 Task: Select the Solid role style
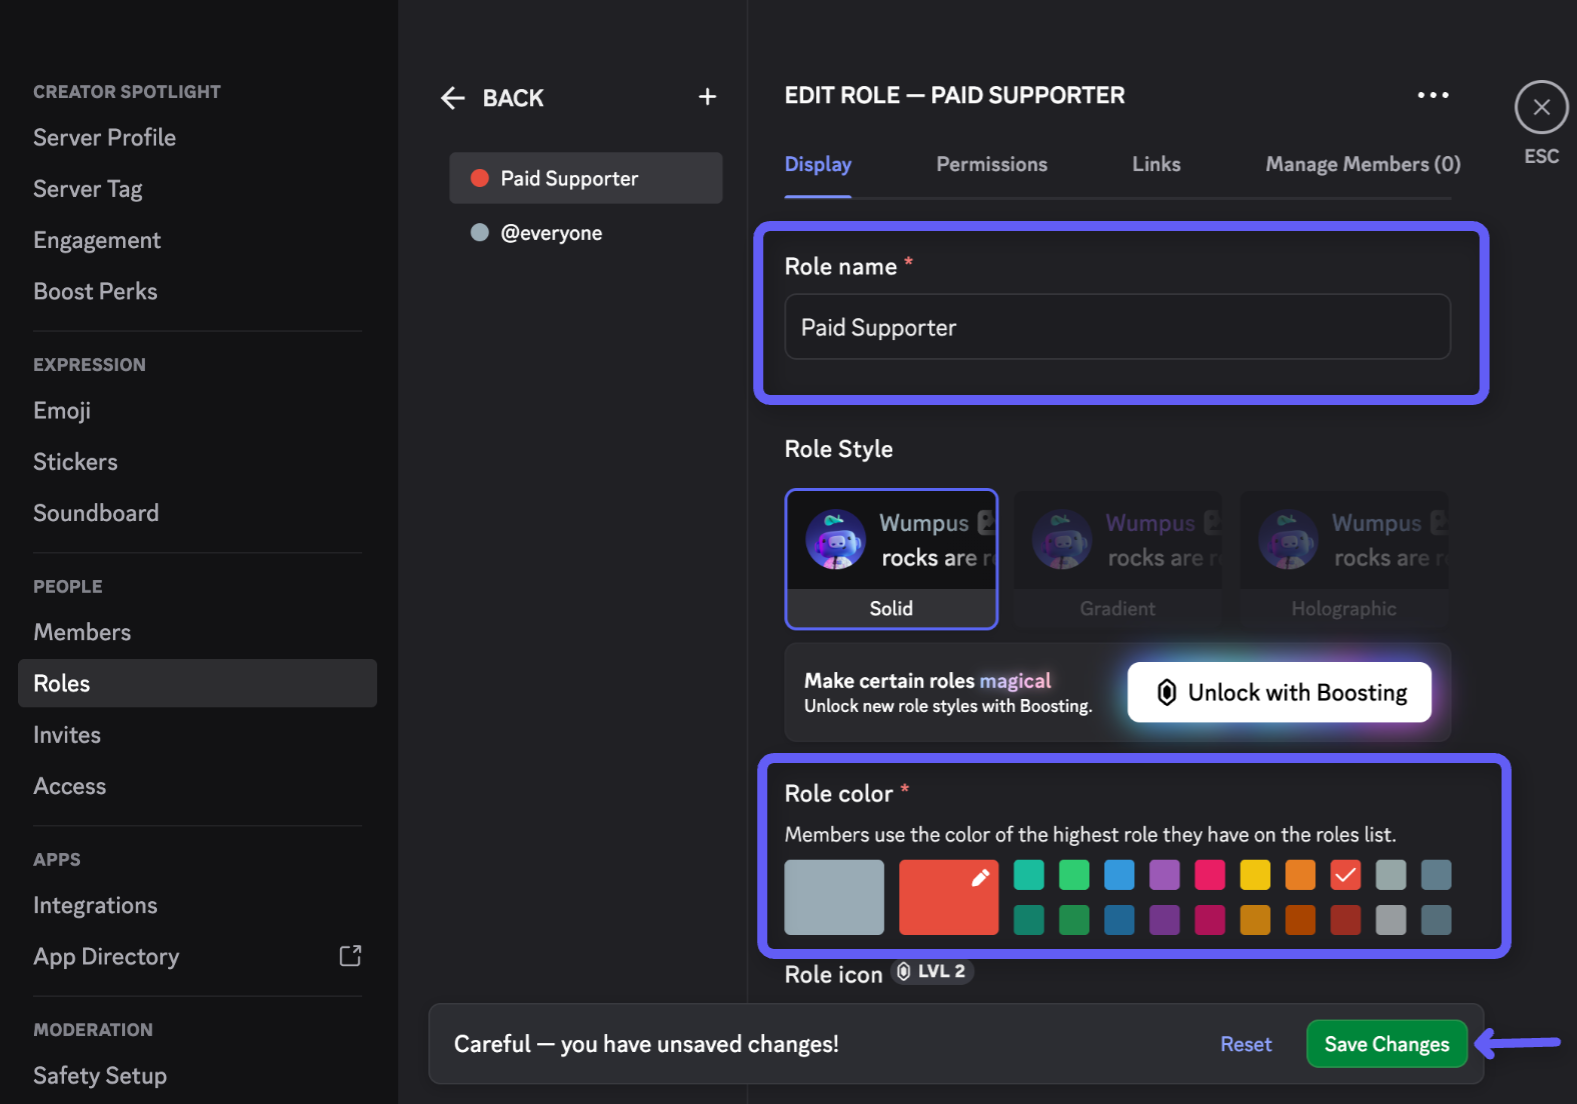891,559
